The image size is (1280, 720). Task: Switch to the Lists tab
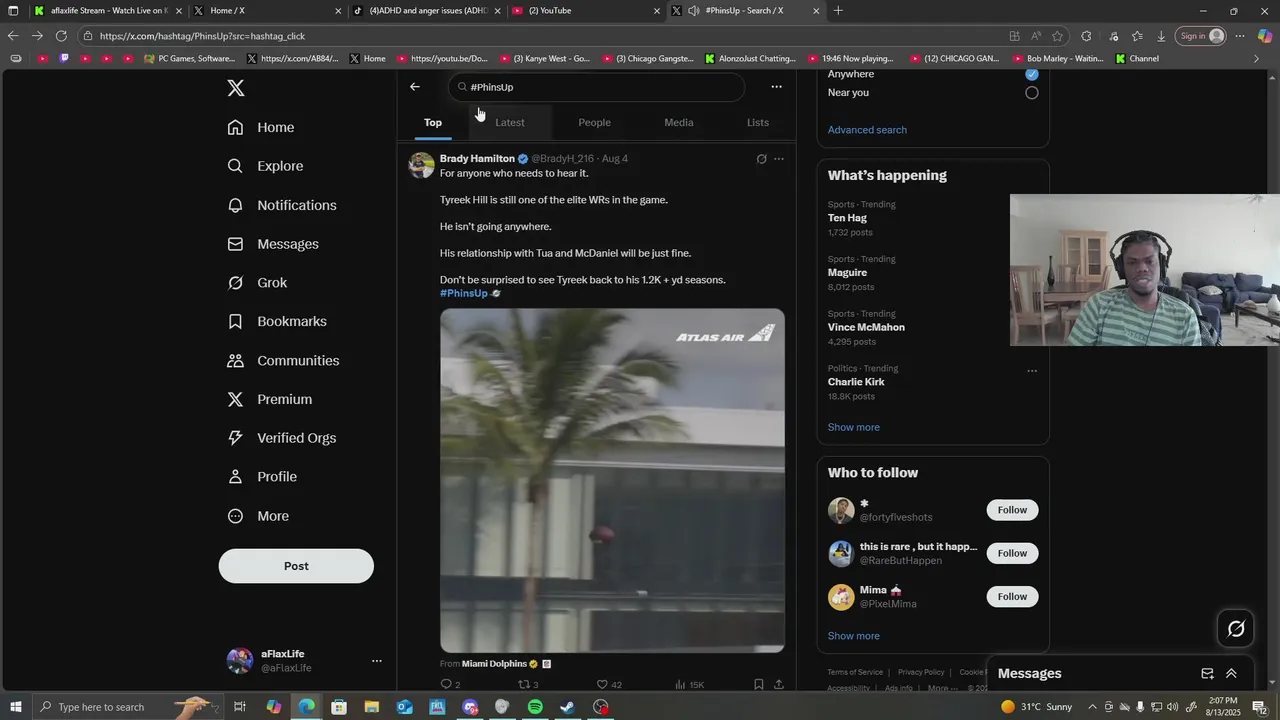point(758,122)
